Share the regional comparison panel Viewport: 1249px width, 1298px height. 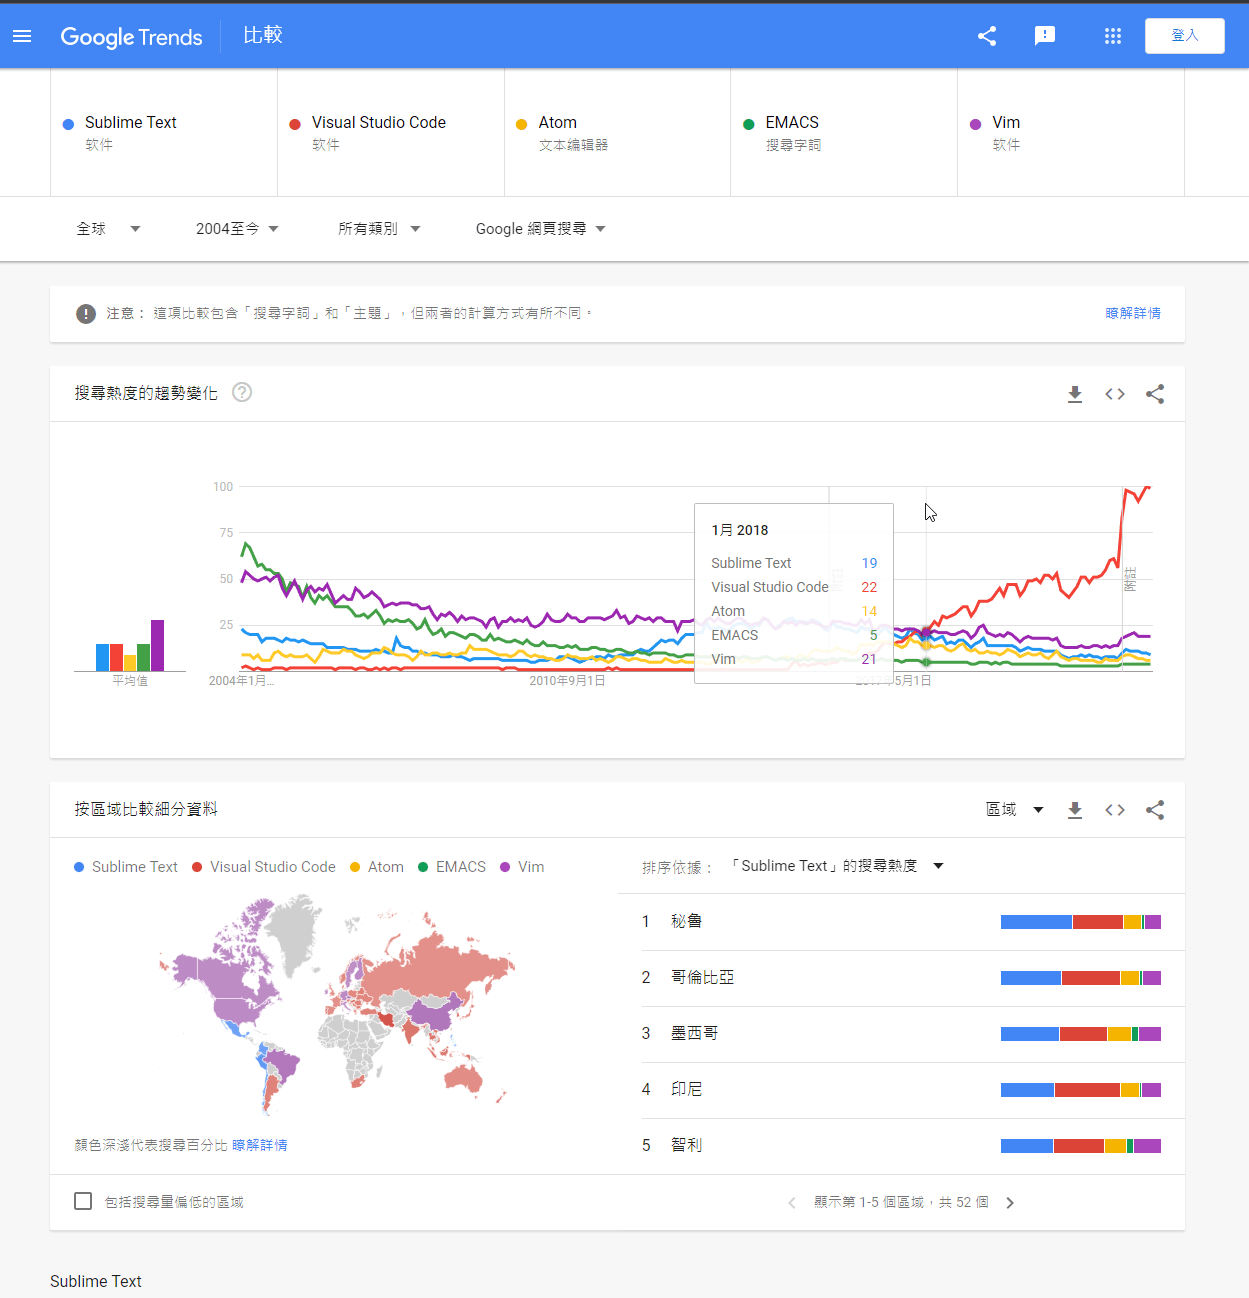click(1155, 810)
